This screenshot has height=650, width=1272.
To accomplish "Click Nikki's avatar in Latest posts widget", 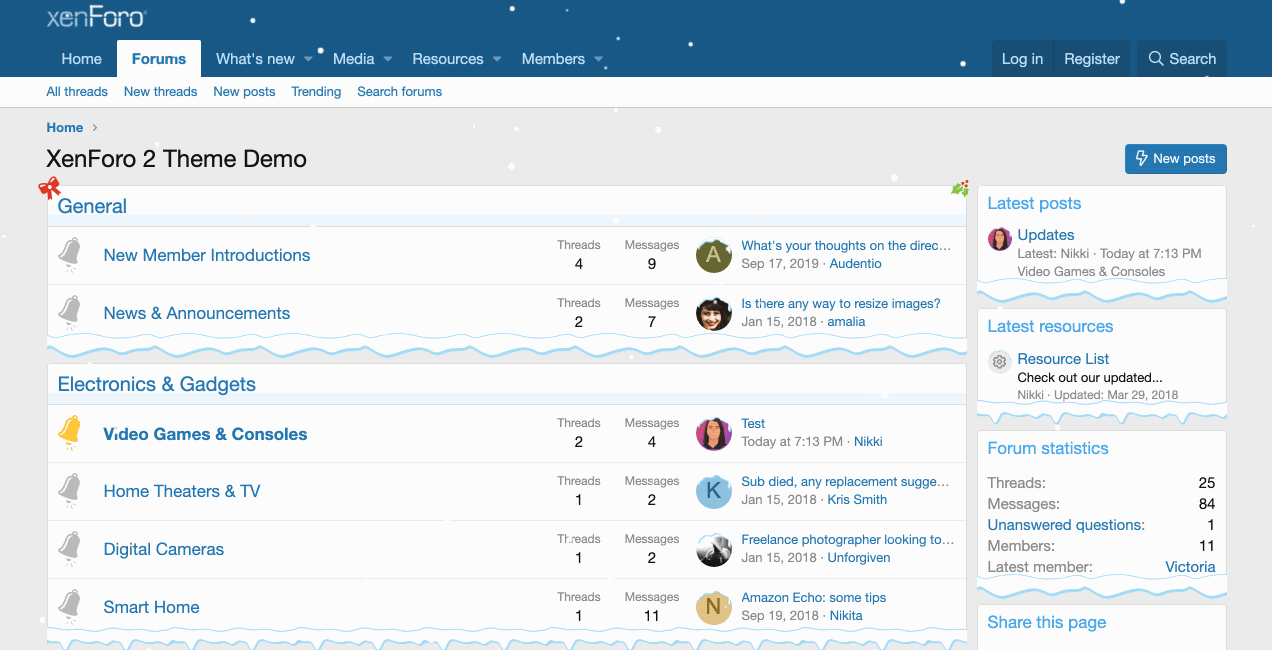I will [999, 239].
